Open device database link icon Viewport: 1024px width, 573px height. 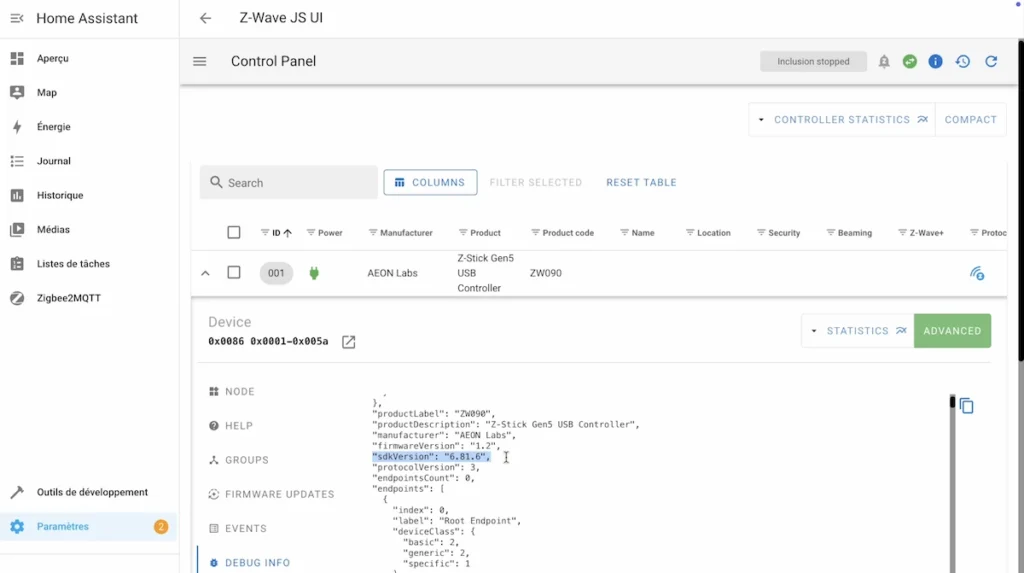(x=349, y=342)
